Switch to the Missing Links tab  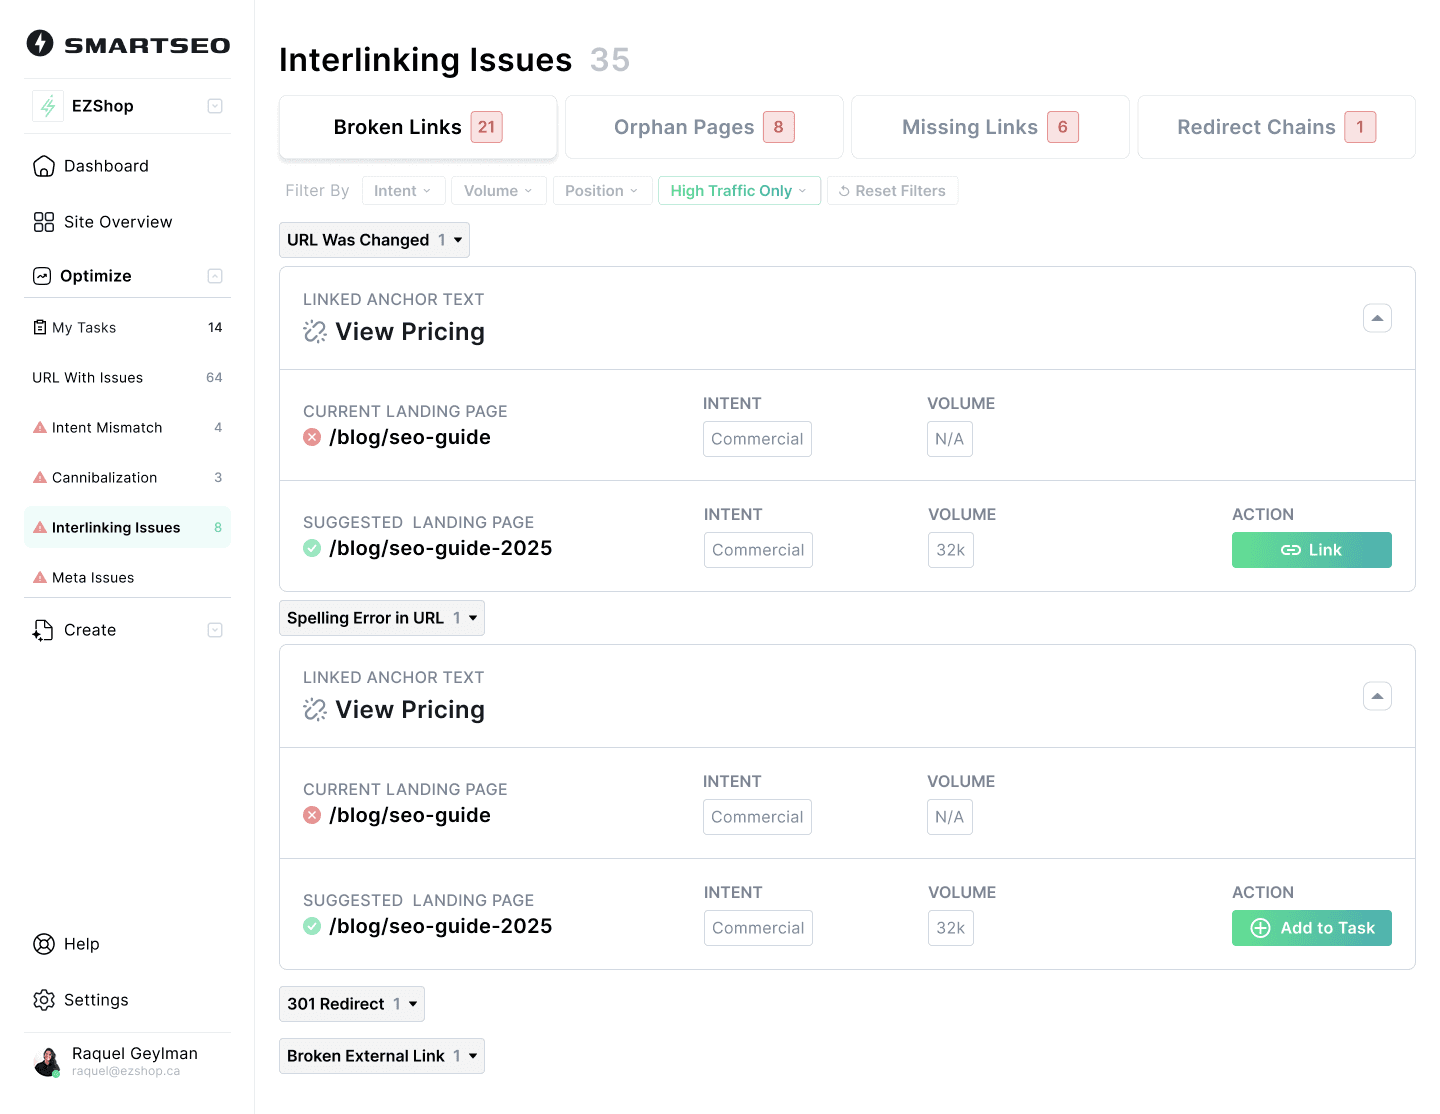pos(990,127)
